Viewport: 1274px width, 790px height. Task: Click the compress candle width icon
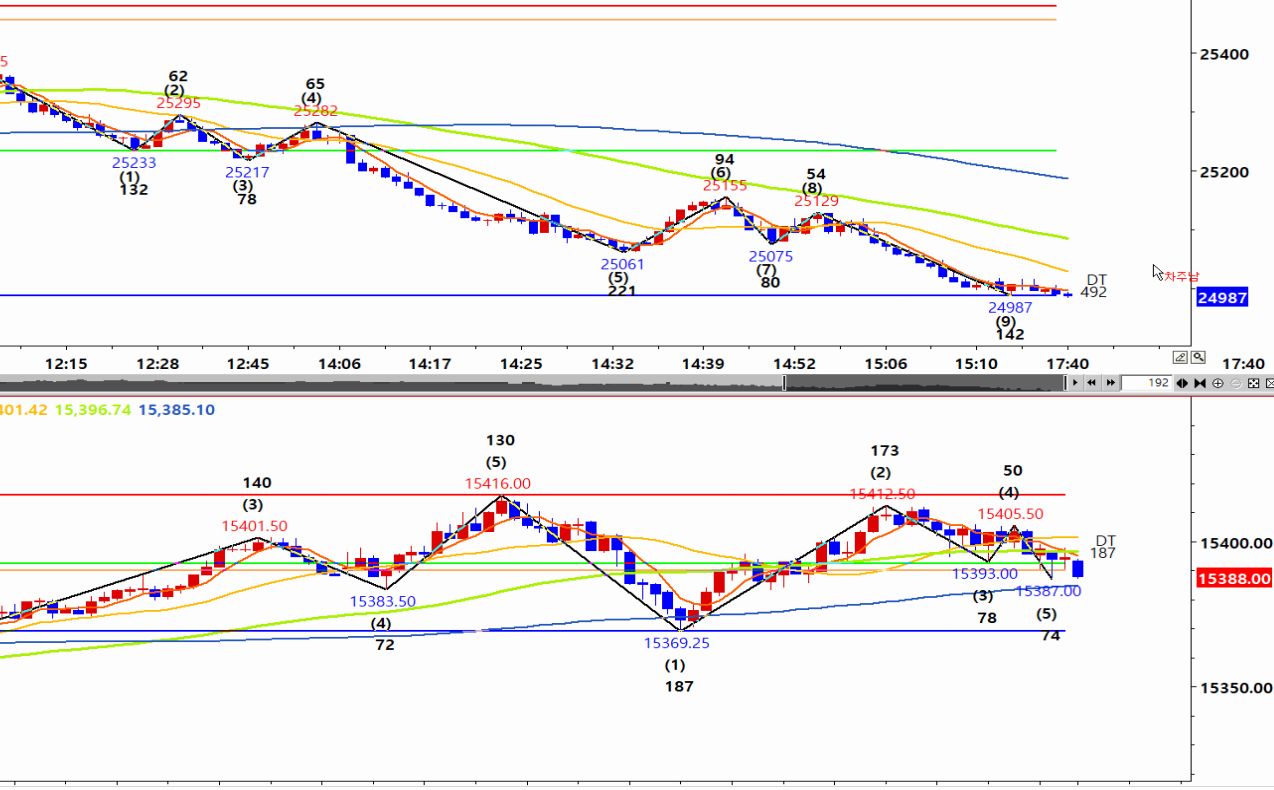pyautogui.click(x=1200, y=383)
